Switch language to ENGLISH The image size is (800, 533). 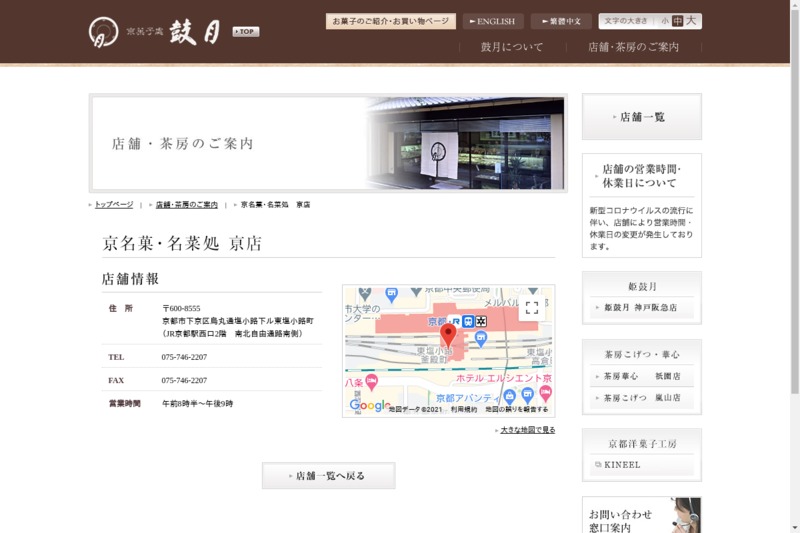(493, 21)
